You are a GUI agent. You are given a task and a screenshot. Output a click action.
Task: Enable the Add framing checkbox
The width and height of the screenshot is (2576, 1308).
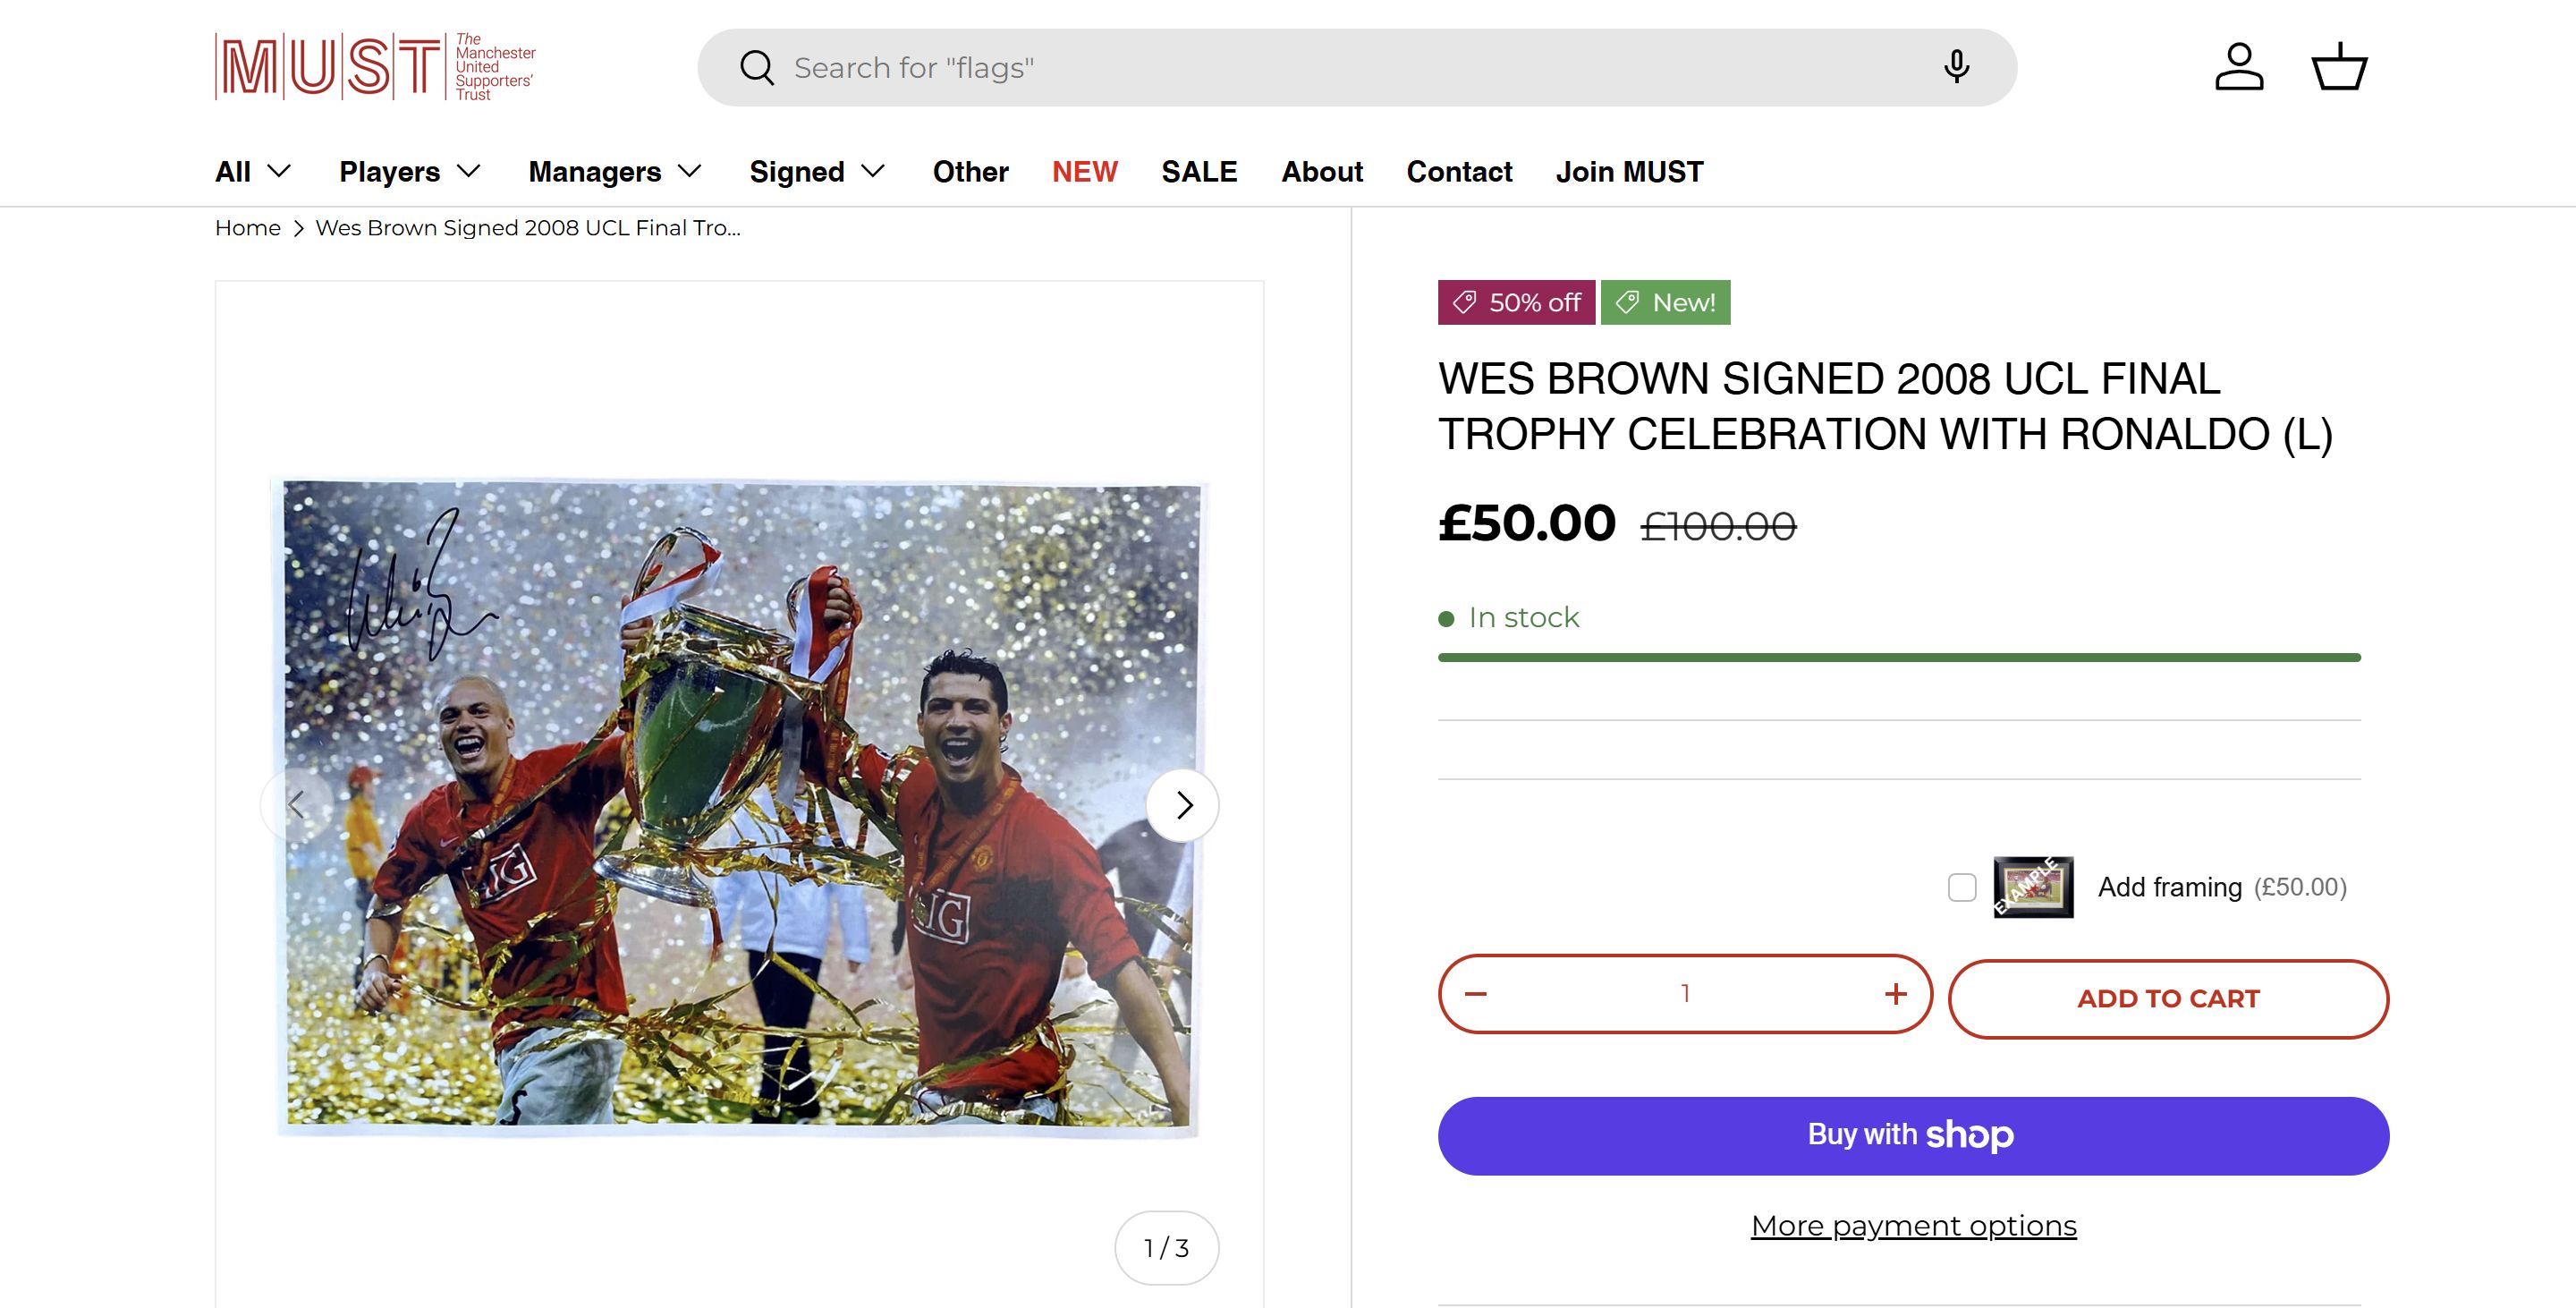pyautogui.click(x=1962, y=887)
